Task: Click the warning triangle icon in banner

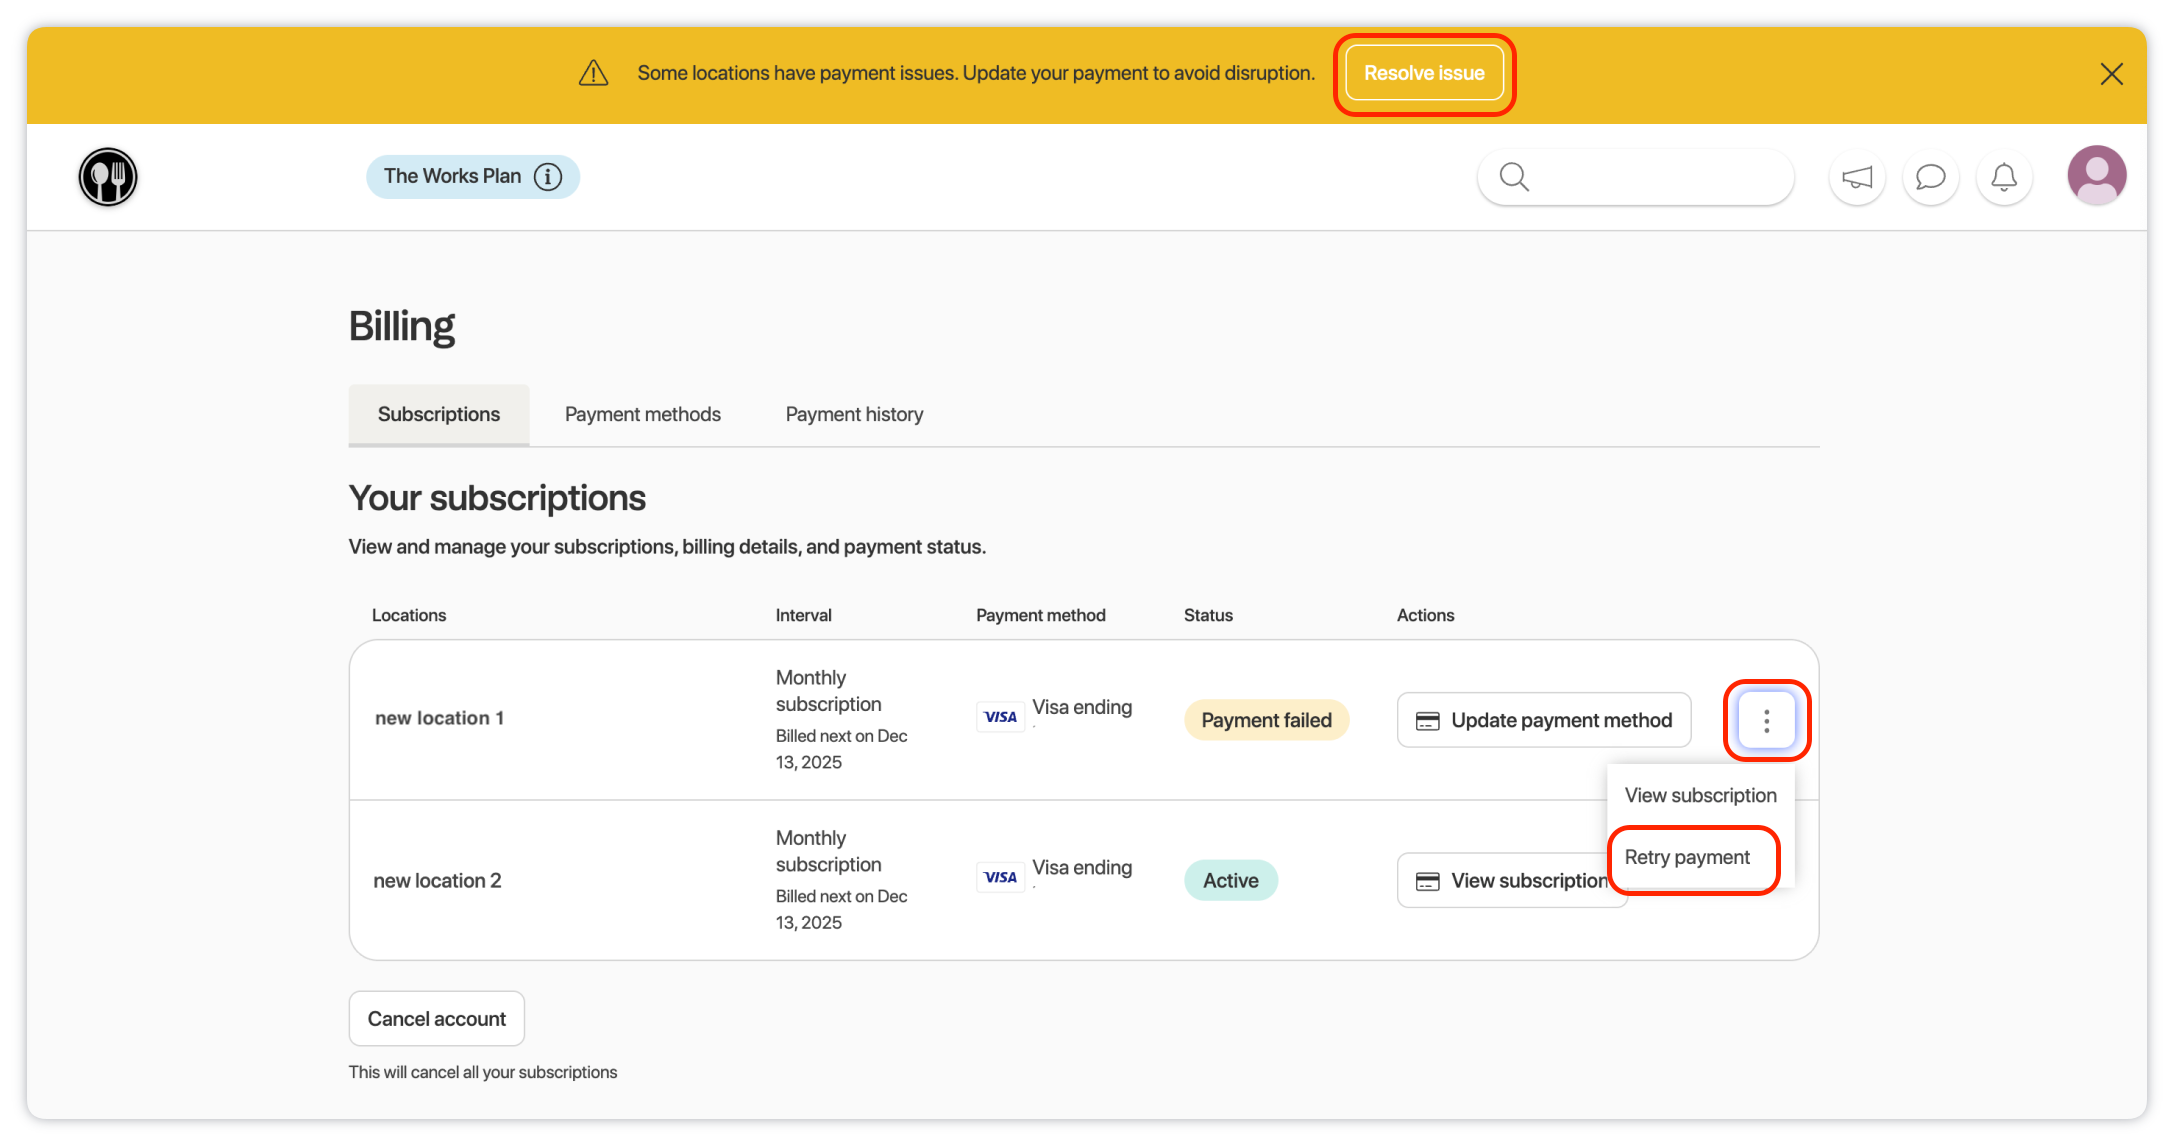Action: click(x=593, y=73)
